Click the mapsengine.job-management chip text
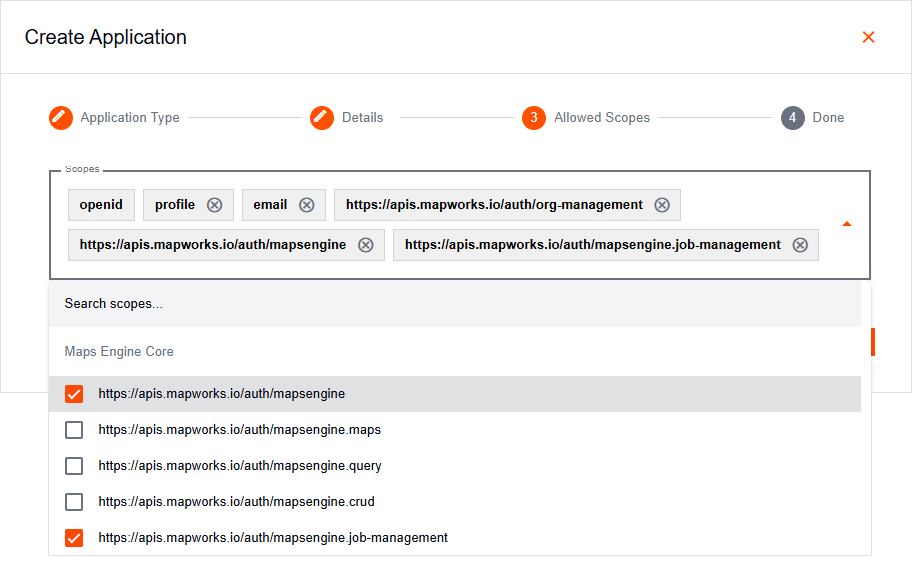912x562 pixels. click(x=593, y=245)
